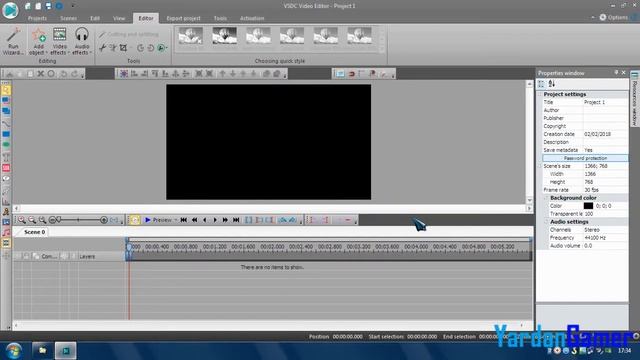Click the Windows Start button
Viewport: 640px width, 360px height.
13,351
